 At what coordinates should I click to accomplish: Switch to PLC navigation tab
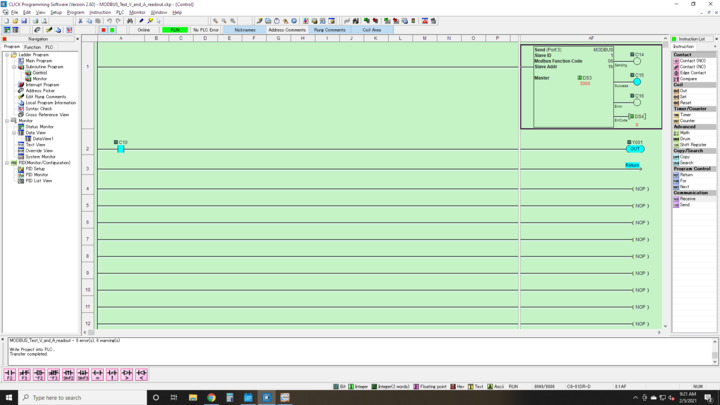49,47
